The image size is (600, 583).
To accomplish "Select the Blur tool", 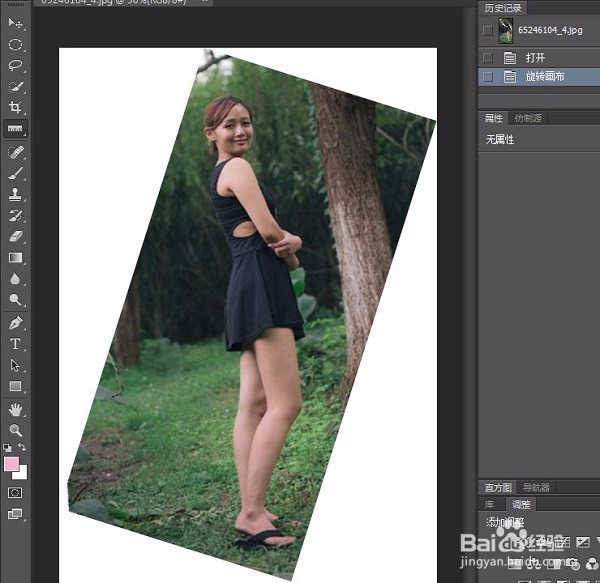I will point(15,278).
